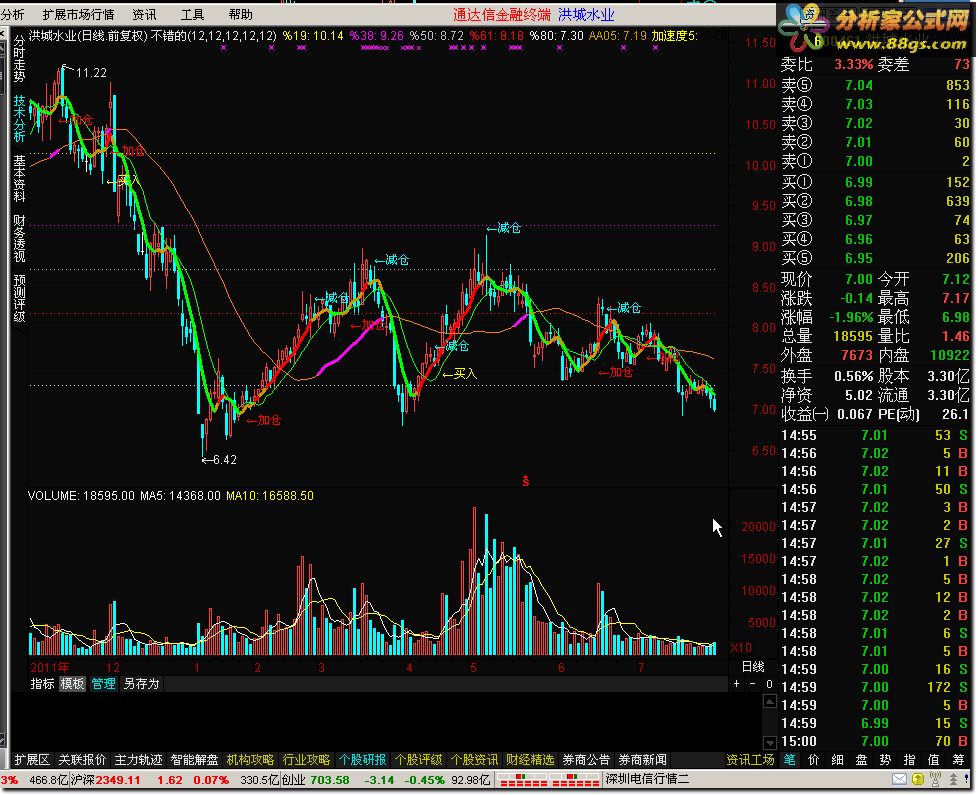Click the double up-arrow status icon
The image size is (978, 795).
pos(953,779)
